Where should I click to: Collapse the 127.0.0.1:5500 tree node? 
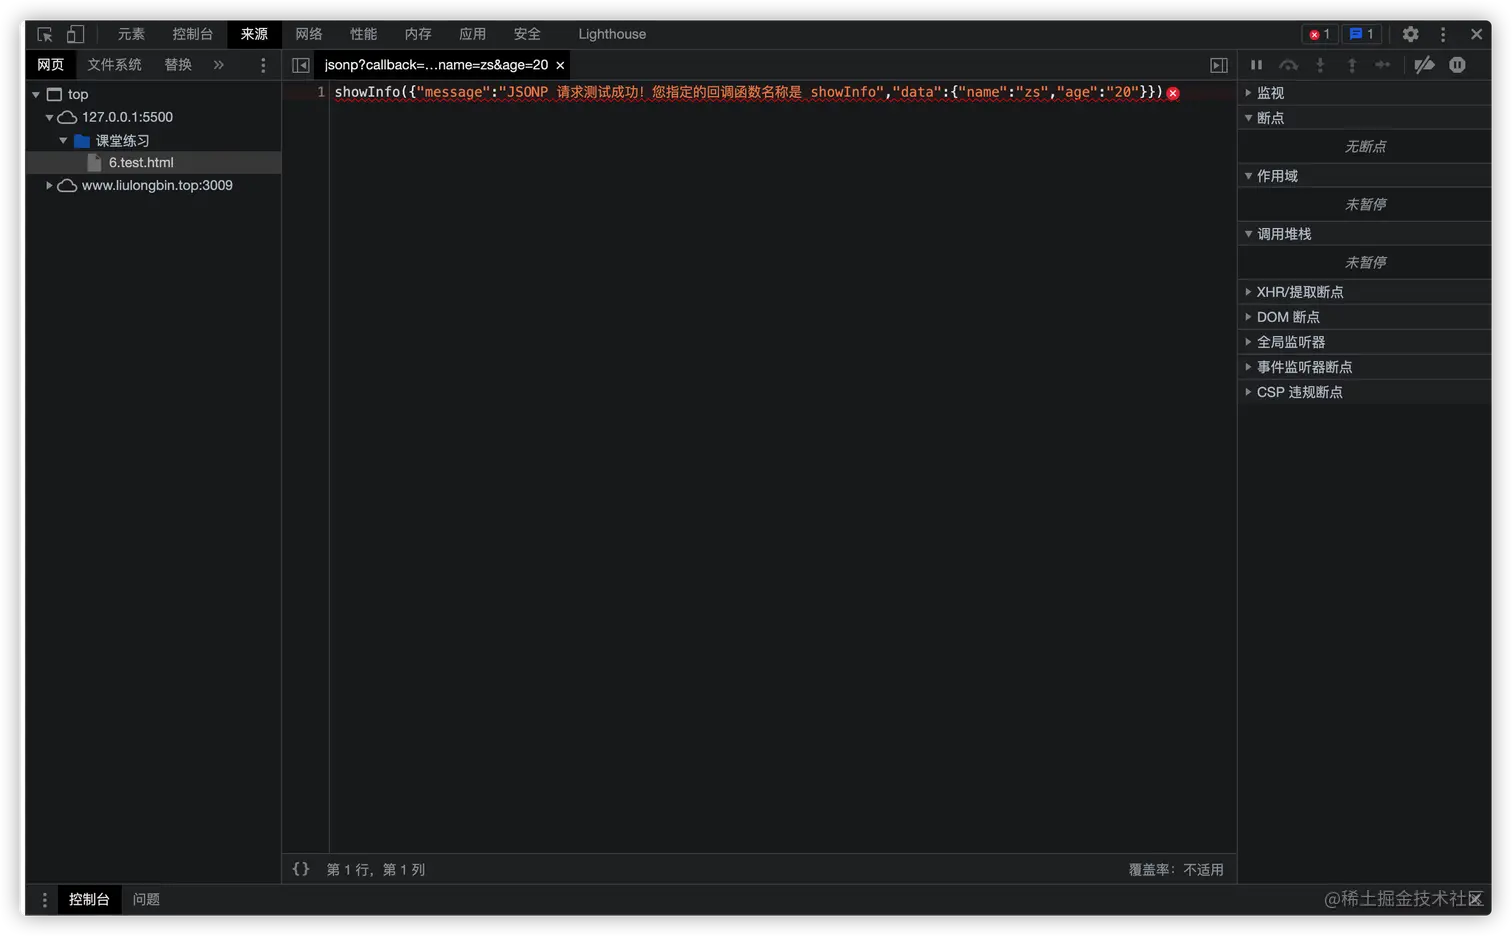tap(49, 117)
